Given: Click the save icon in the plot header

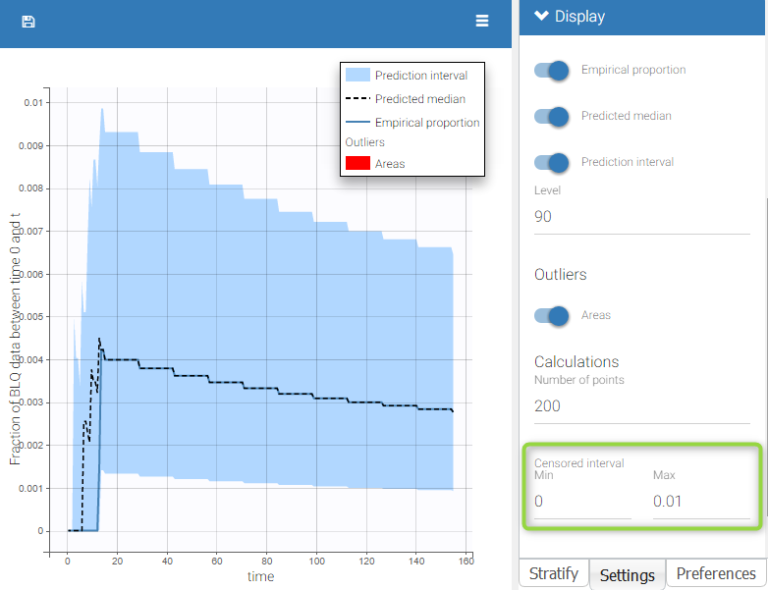Looking at the screenshot, I should click(28, 21).
